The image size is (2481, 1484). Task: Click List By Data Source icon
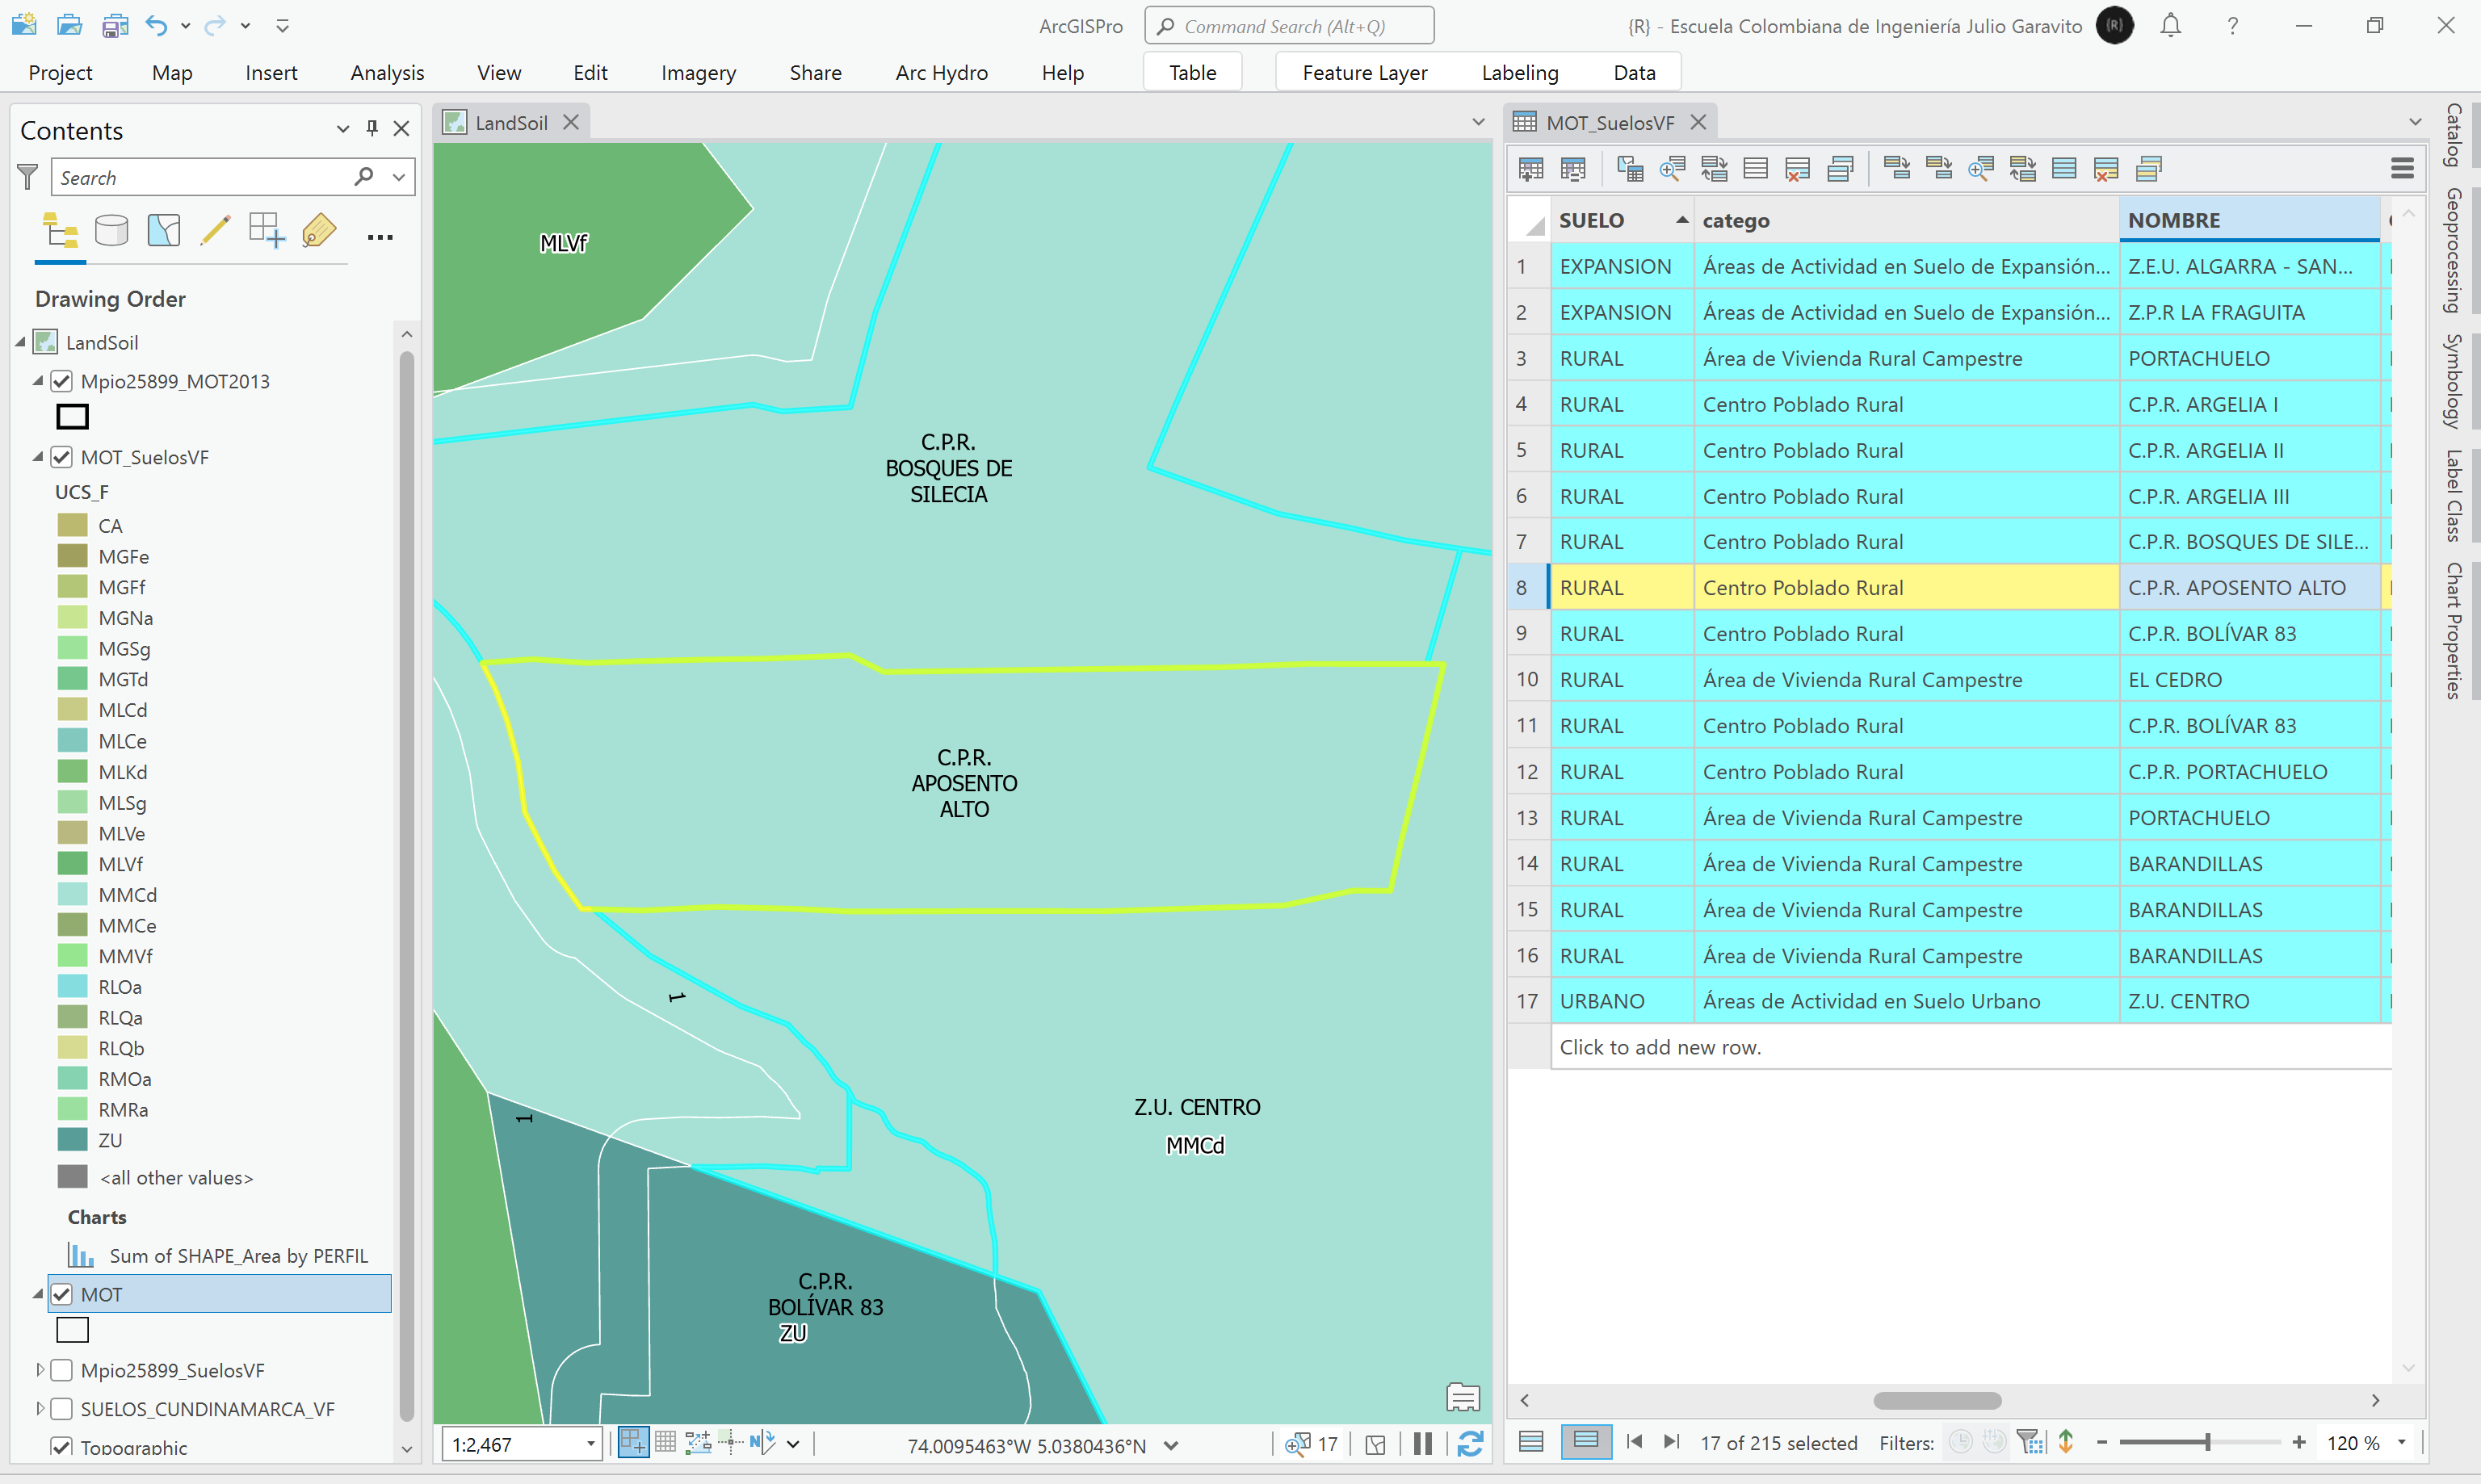(111, 231)
